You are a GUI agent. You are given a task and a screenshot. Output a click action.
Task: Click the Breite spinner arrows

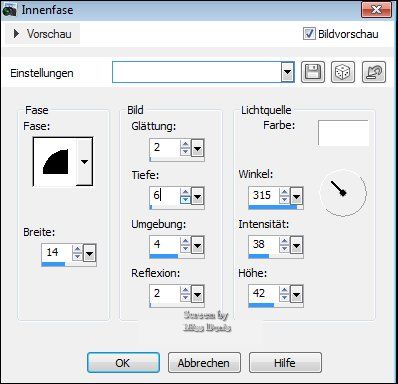pyautogui.click(x=77, y=253)
